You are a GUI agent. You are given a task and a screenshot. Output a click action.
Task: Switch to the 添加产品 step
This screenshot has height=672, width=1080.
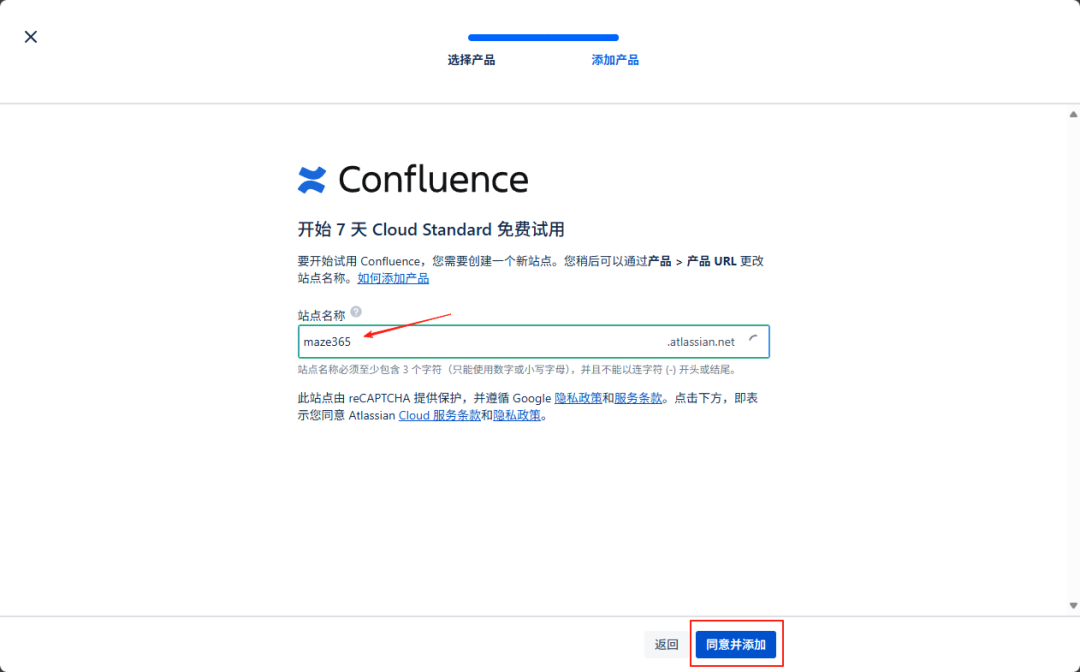[614, 59]
